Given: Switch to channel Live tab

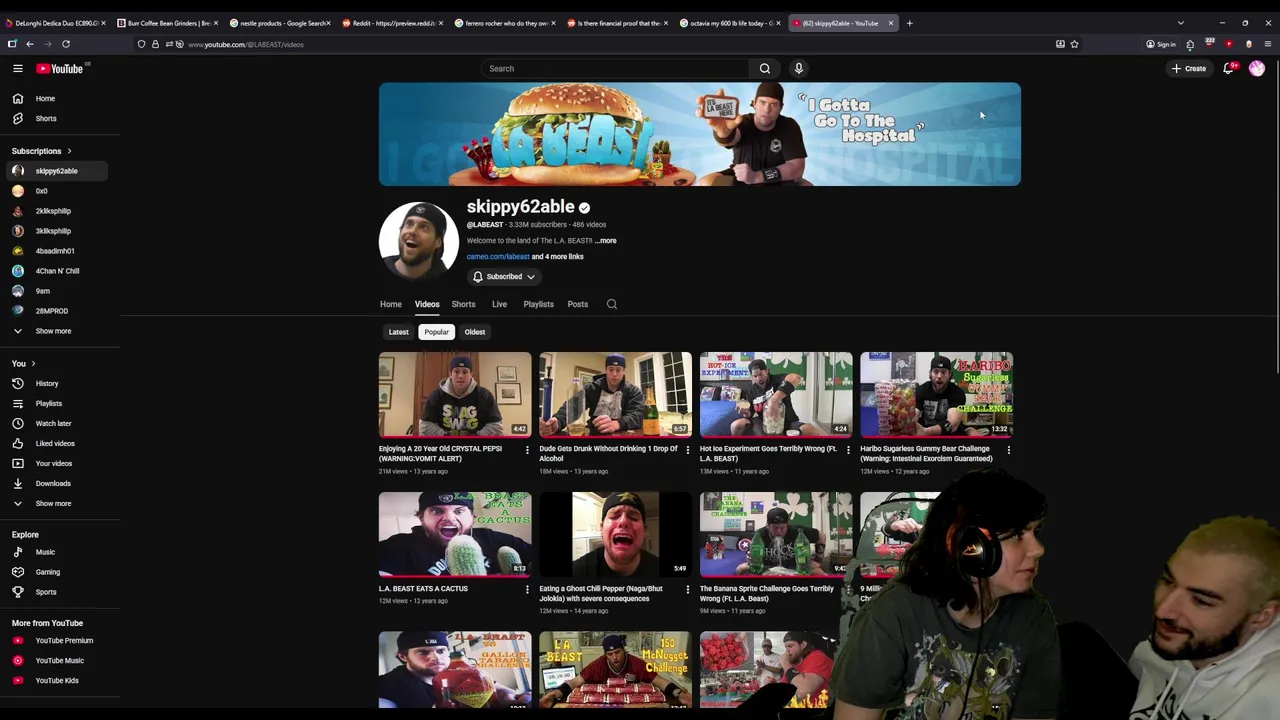Looking at the screenshot, I should [x=499, y=304].
